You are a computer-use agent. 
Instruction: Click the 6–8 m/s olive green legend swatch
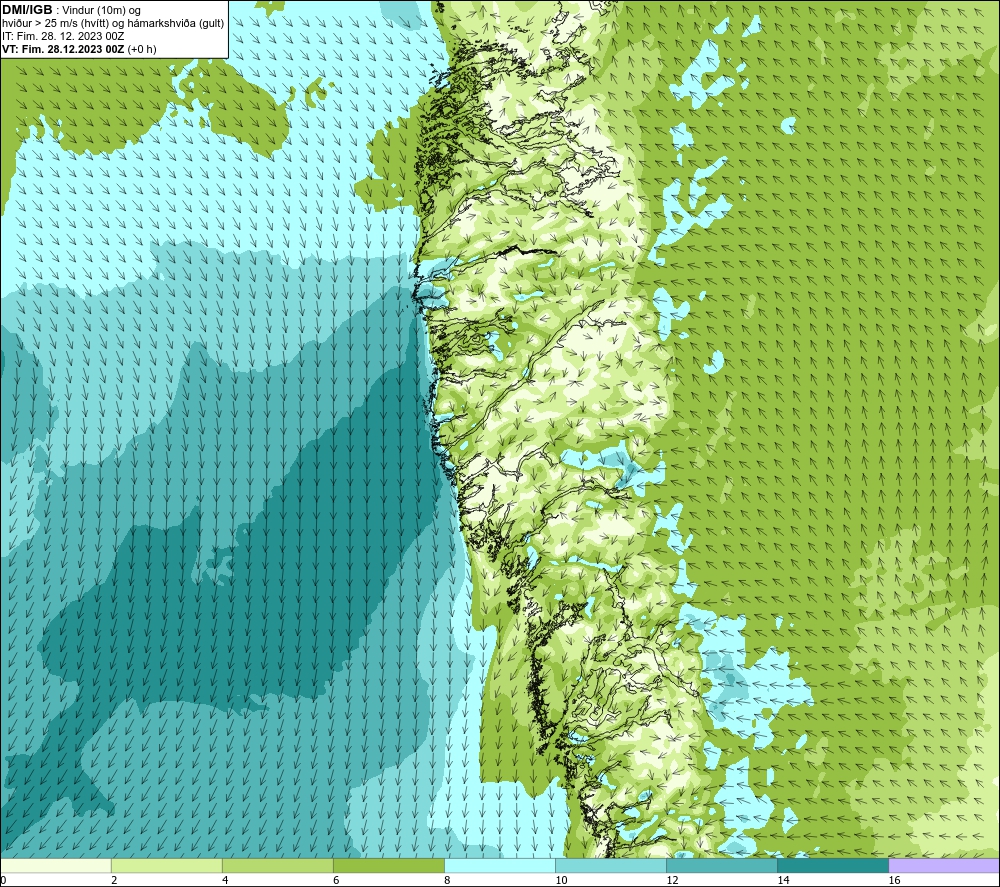point(389,865)
